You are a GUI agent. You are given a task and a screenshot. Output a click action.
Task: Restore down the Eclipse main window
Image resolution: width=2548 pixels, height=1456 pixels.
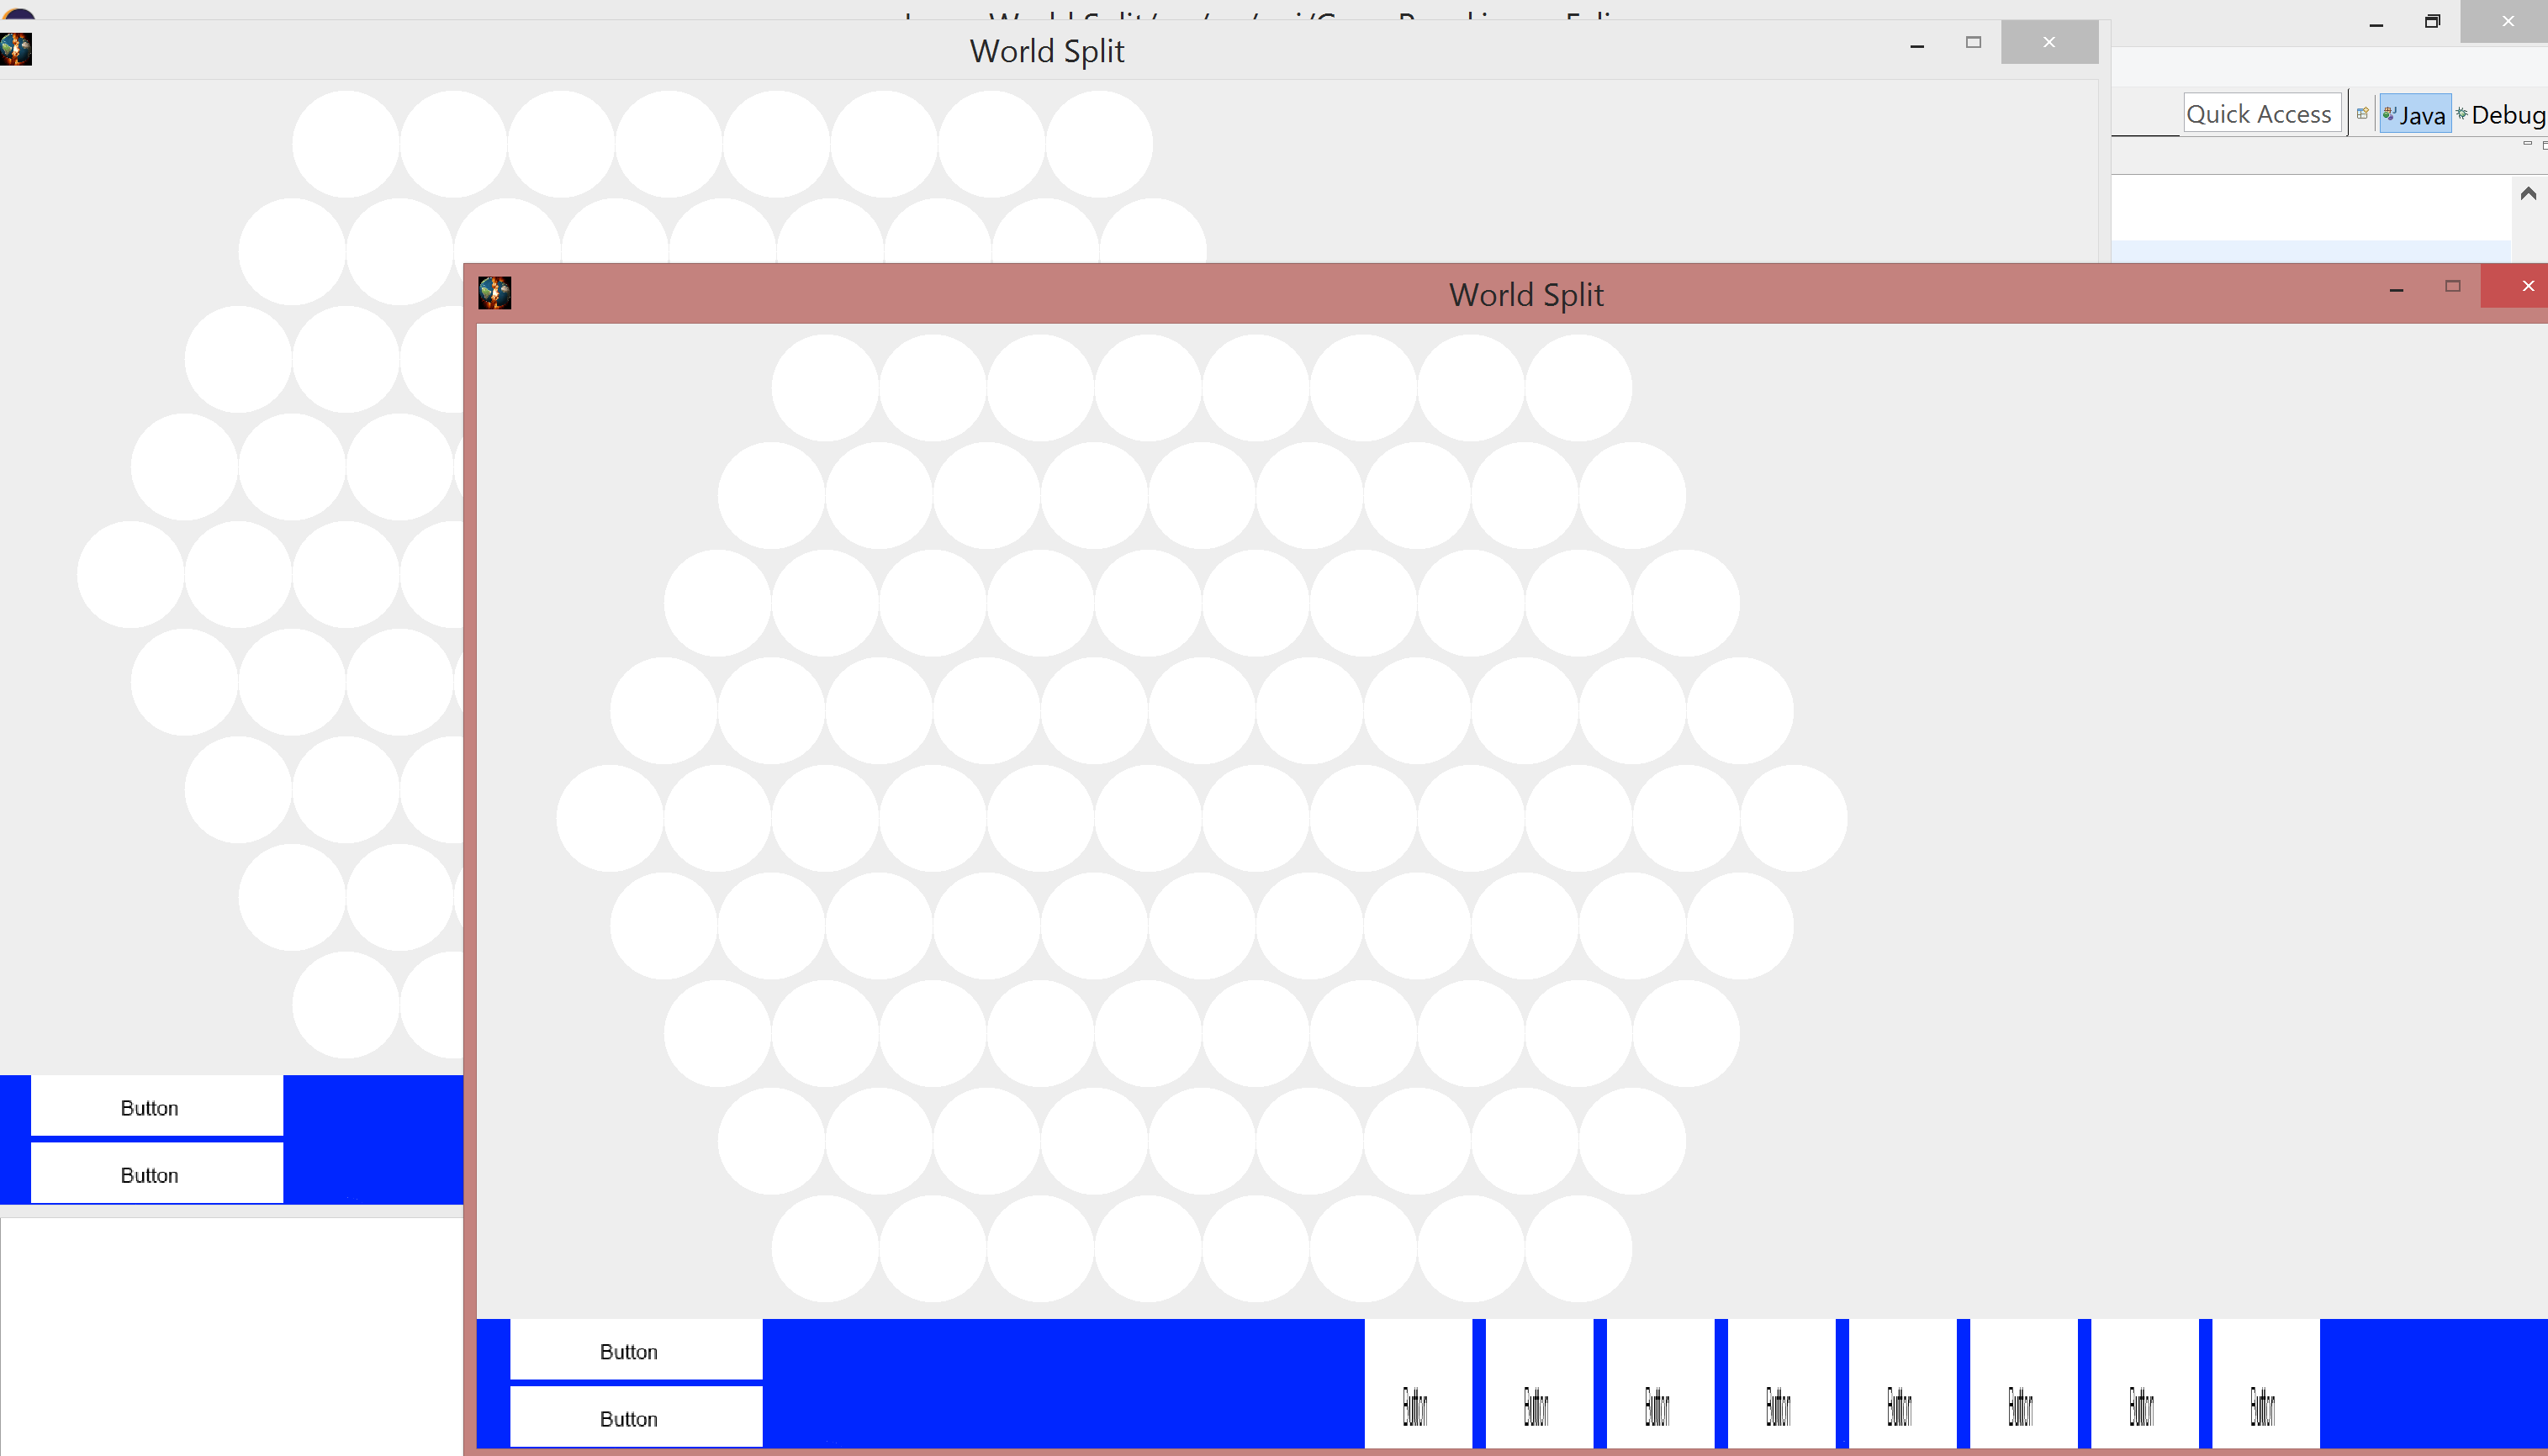coord(2432,21)
